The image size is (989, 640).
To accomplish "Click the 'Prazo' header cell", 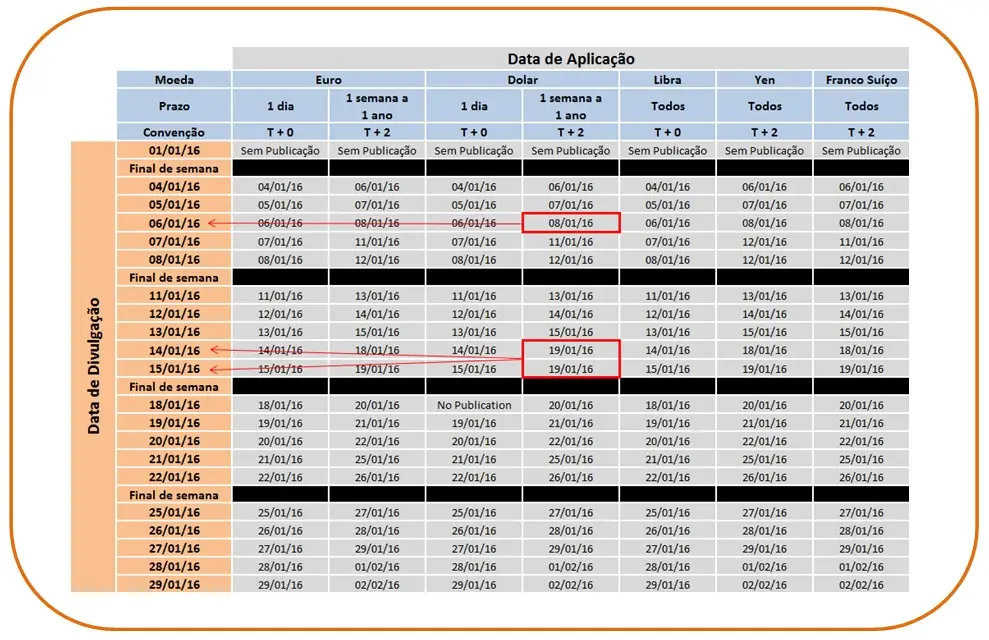I will 174,106.
